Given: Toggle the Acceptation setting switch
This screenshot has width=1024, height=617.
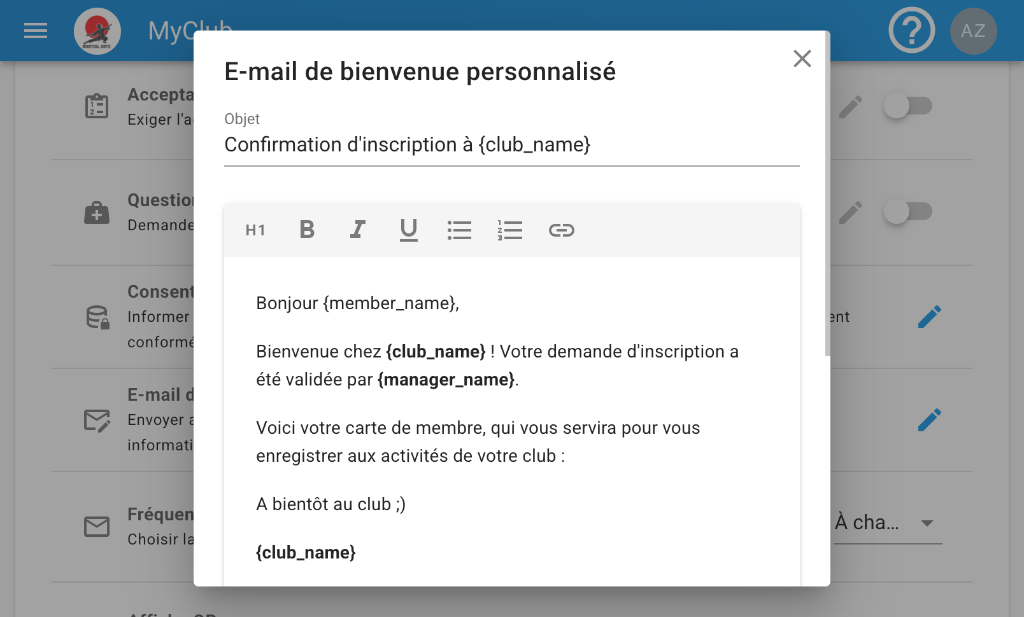Looking at the screenshot, I should (x=908, y=106).
